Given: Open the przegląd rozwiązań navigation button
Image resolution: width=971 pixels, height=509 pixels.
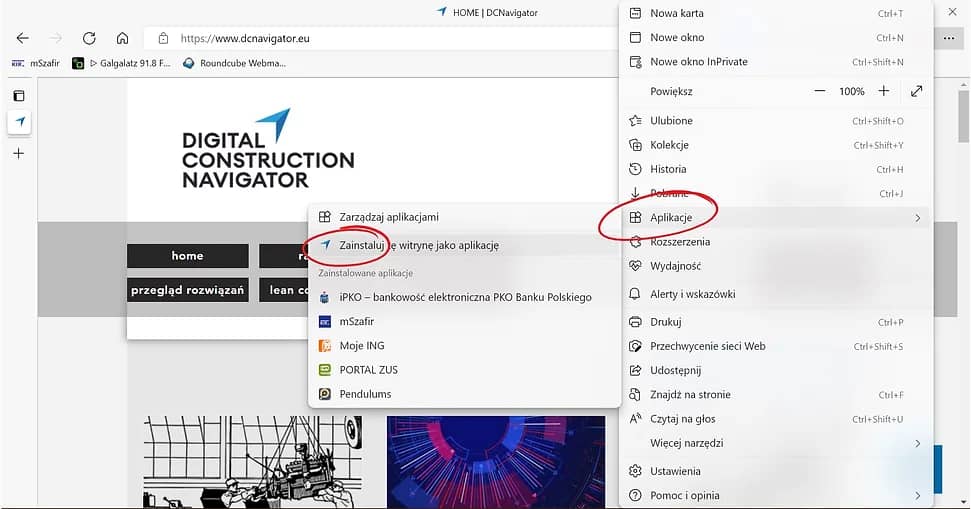Looking at the screenshot, I should point(188,290).
